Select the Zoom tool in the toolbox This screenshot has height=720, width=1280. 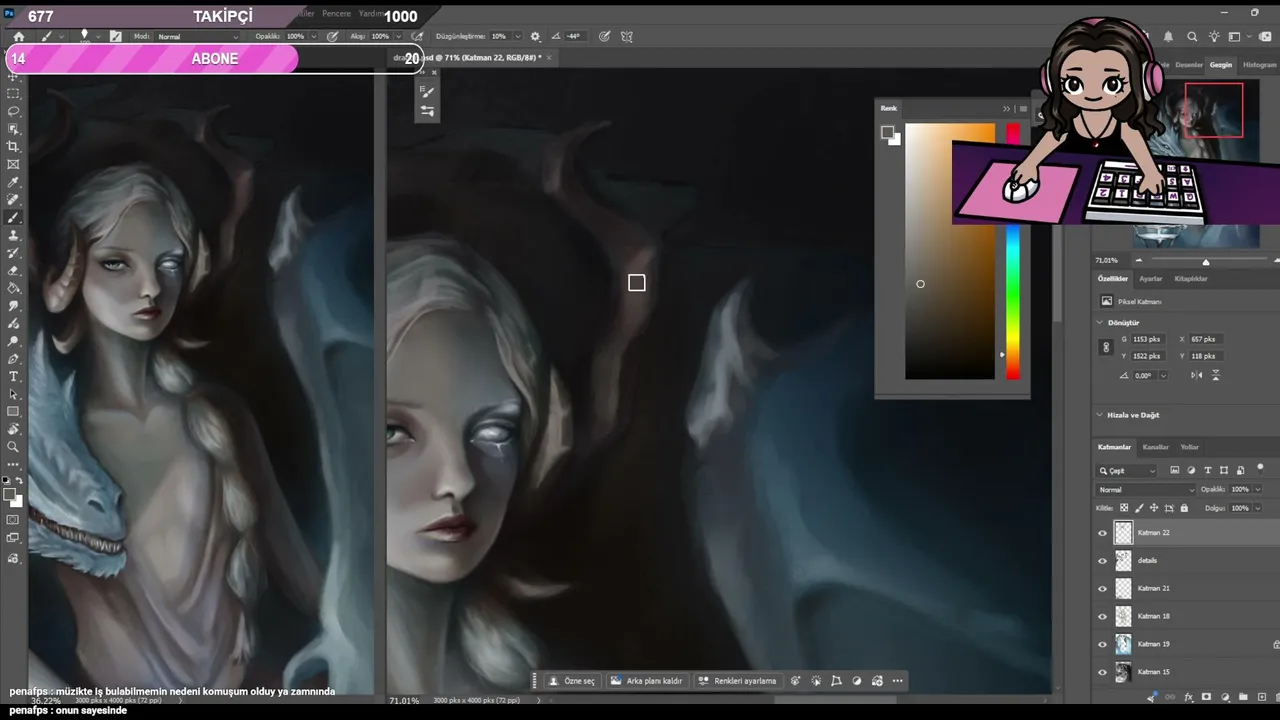[x=13, y=447]
